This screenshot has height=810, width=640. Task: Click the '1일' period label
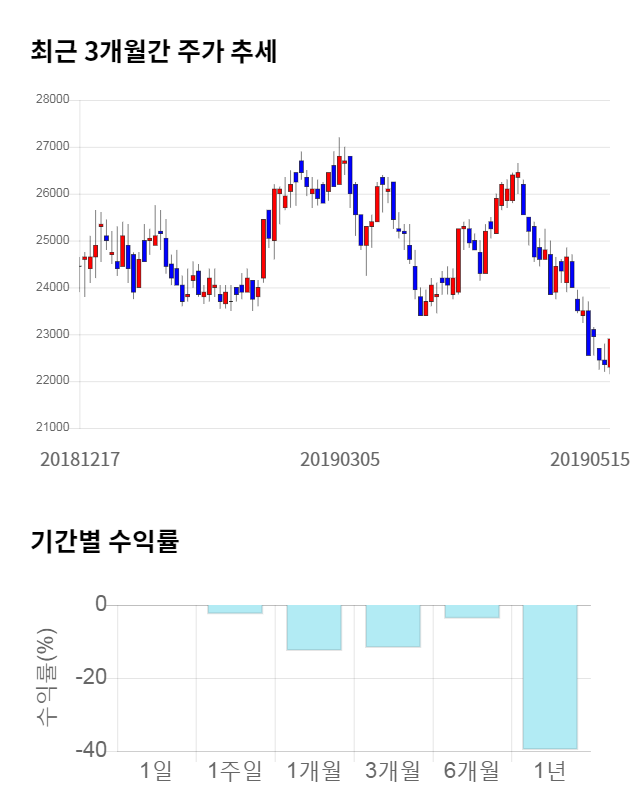(x=156, y=771)
